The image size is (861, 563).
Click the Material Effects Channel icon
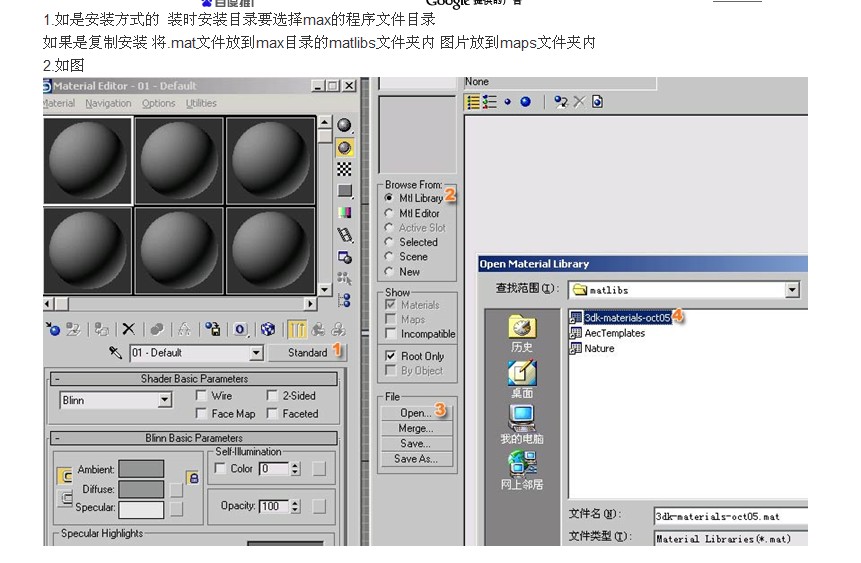coord(240,329)
